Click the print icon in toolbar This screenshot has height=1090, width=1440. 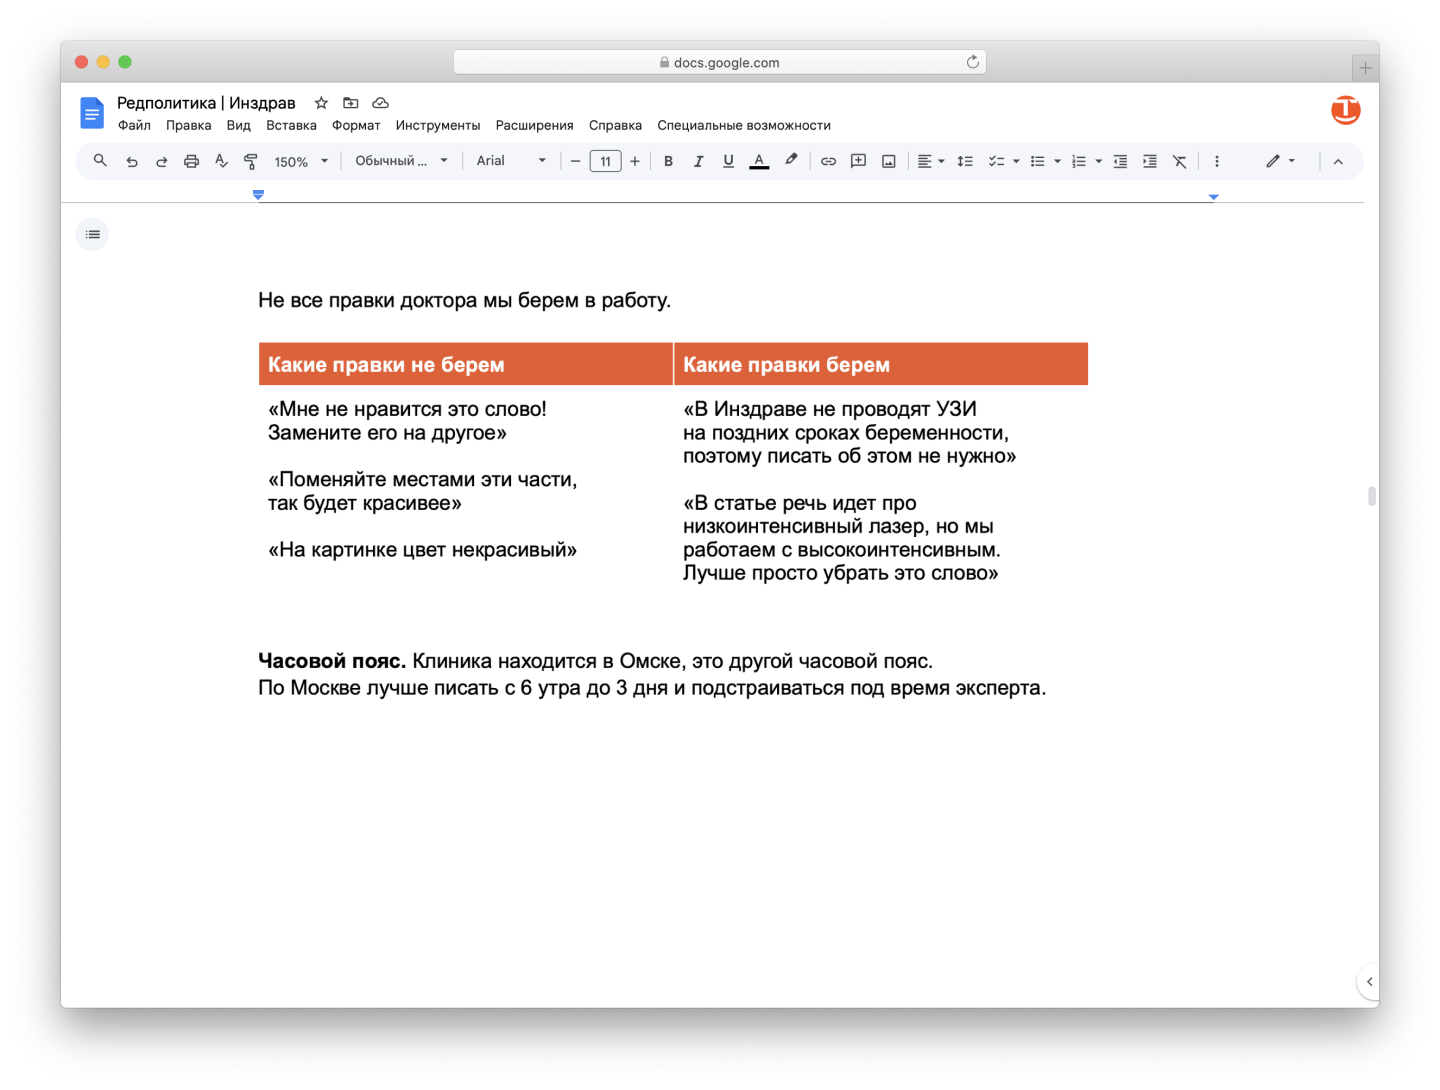(x=191, y=161)
